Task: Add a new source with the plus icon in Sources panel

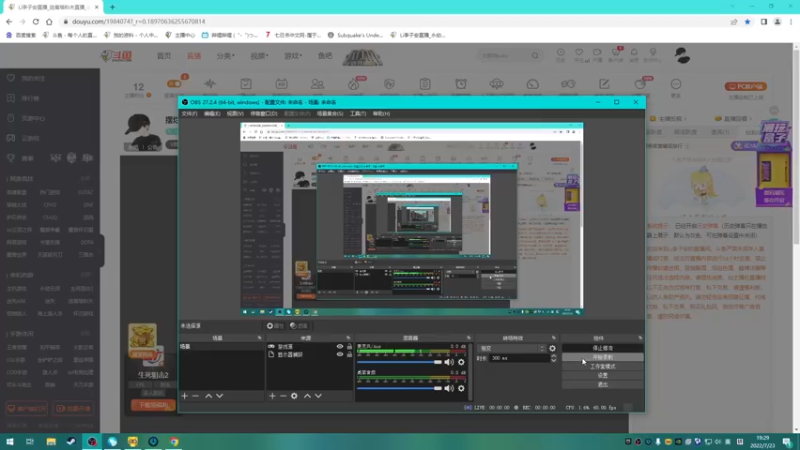Action: click(x=272, y=396)
